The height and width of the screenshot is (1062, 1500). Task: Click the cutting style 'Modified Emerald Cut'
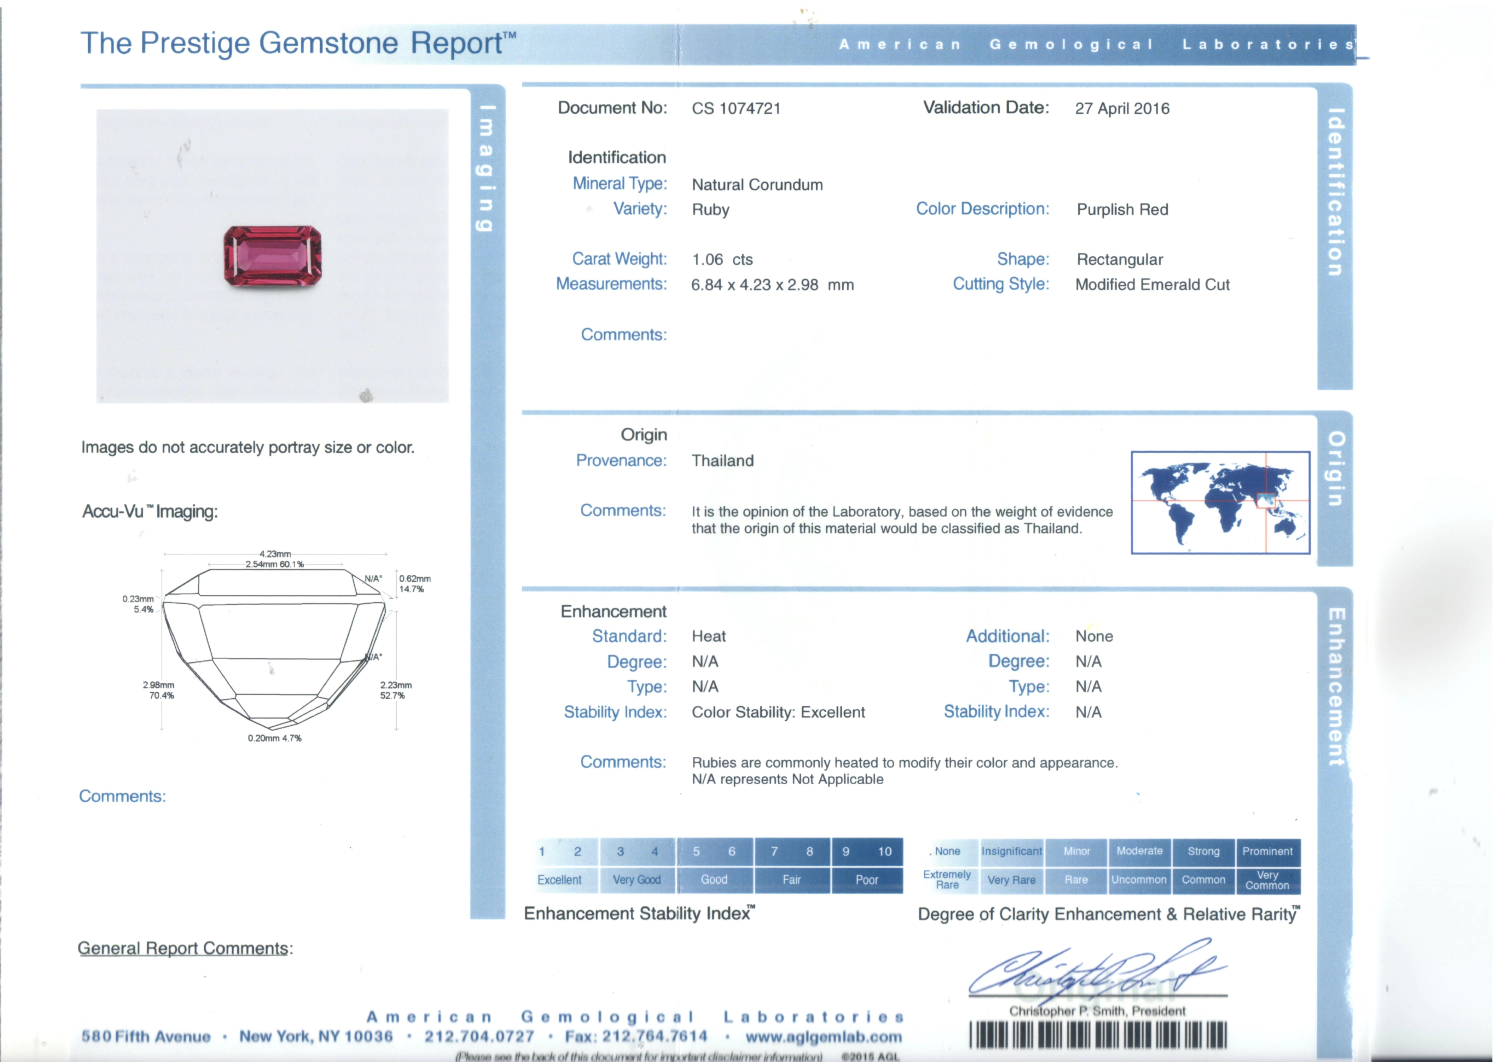click(1152, 285)
